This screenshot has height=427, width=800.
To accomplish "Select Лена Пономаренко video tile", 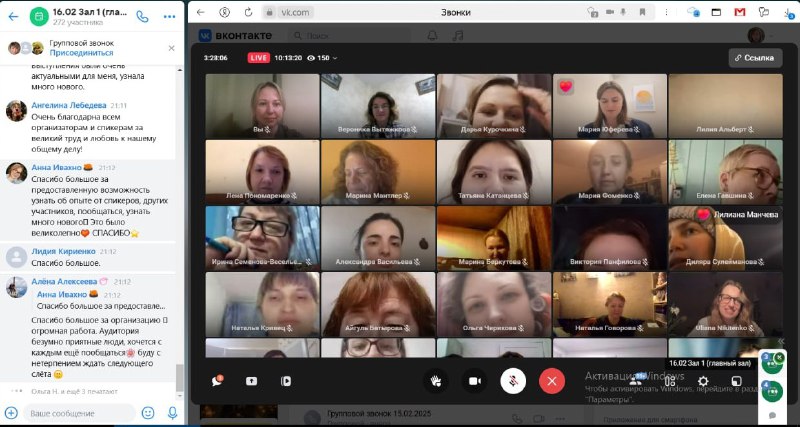I will point(262,172).
